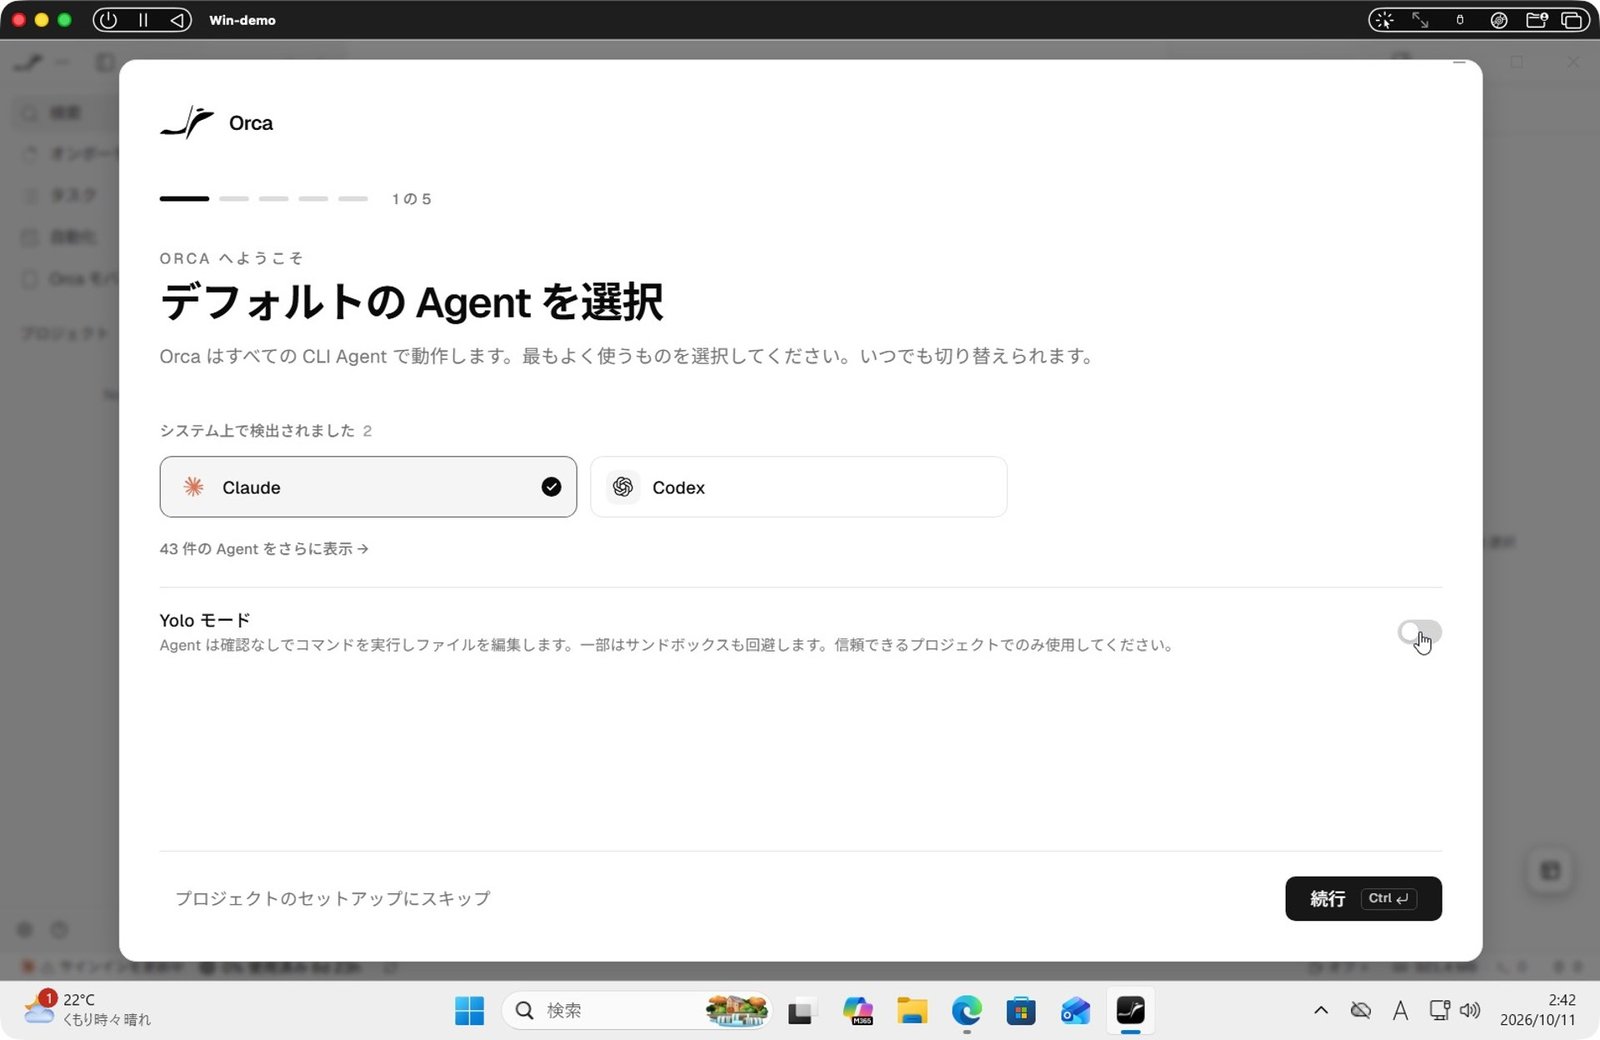Screen dimensions: 1600x1040
Task: Pause the Win-demo virtual machine
Action: pyautogui.click(x=143, y=20)
